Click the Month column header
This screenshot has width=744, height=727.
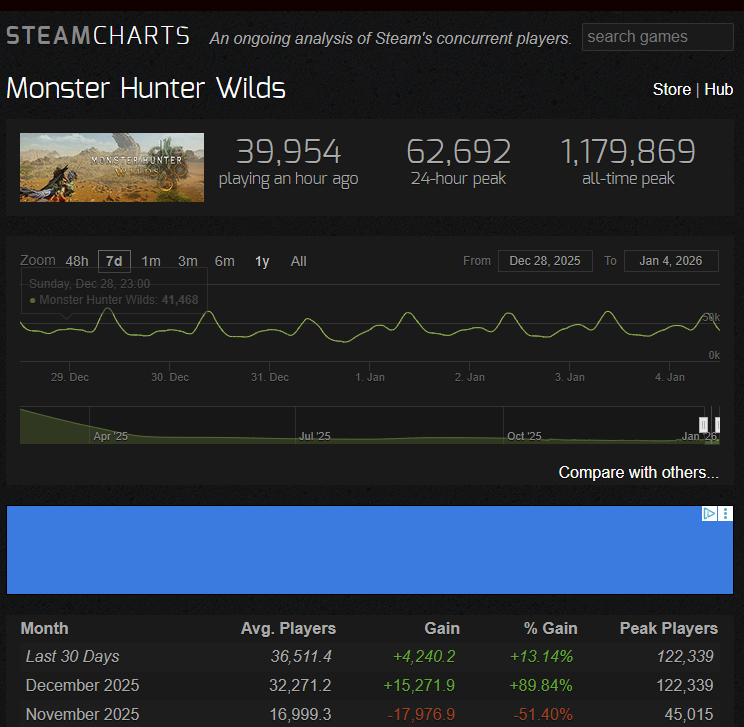click(x=45, y=628)
